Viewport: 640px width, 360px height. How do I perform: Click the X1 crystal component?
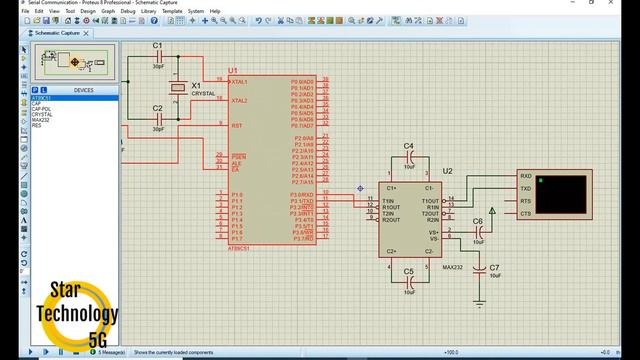pos(178,87)
